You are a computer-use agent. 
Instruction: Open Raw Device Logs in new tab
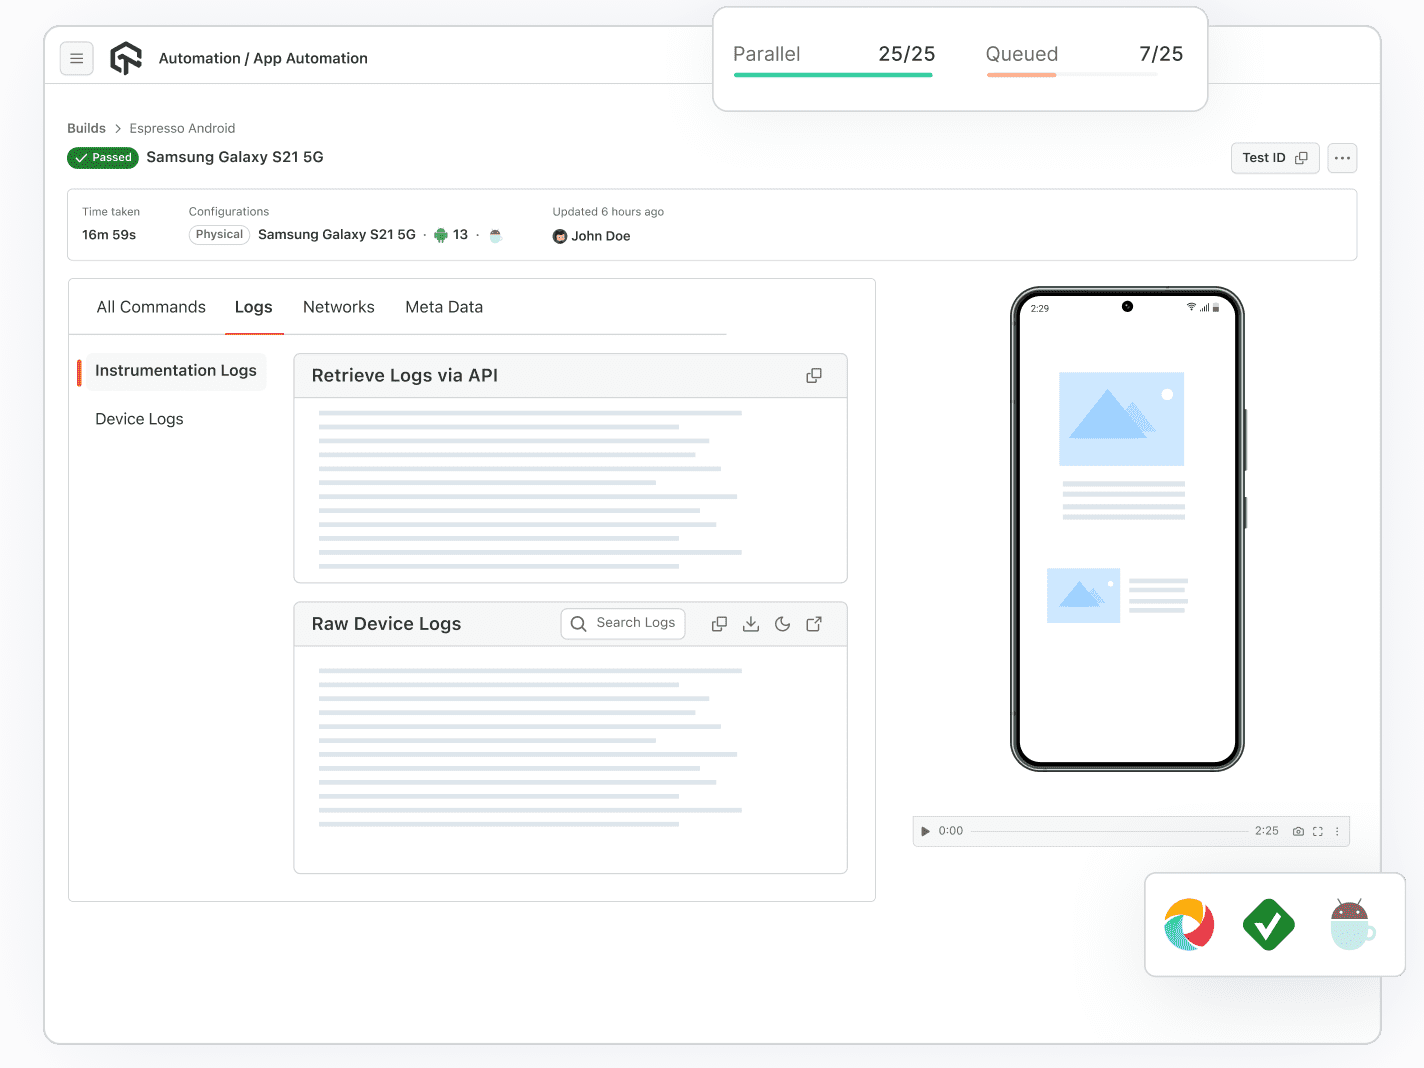pos(814,623)
